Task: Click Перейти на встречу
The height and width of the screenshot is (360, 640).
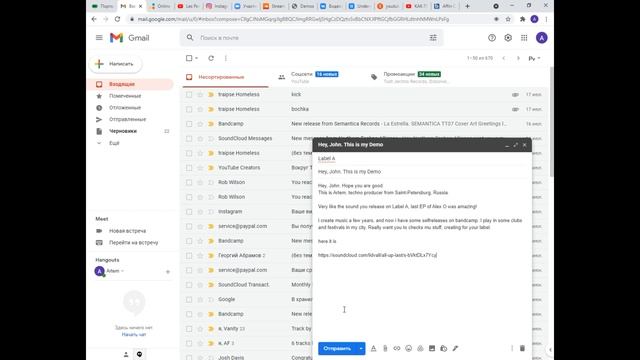Action: pos(133,242)
